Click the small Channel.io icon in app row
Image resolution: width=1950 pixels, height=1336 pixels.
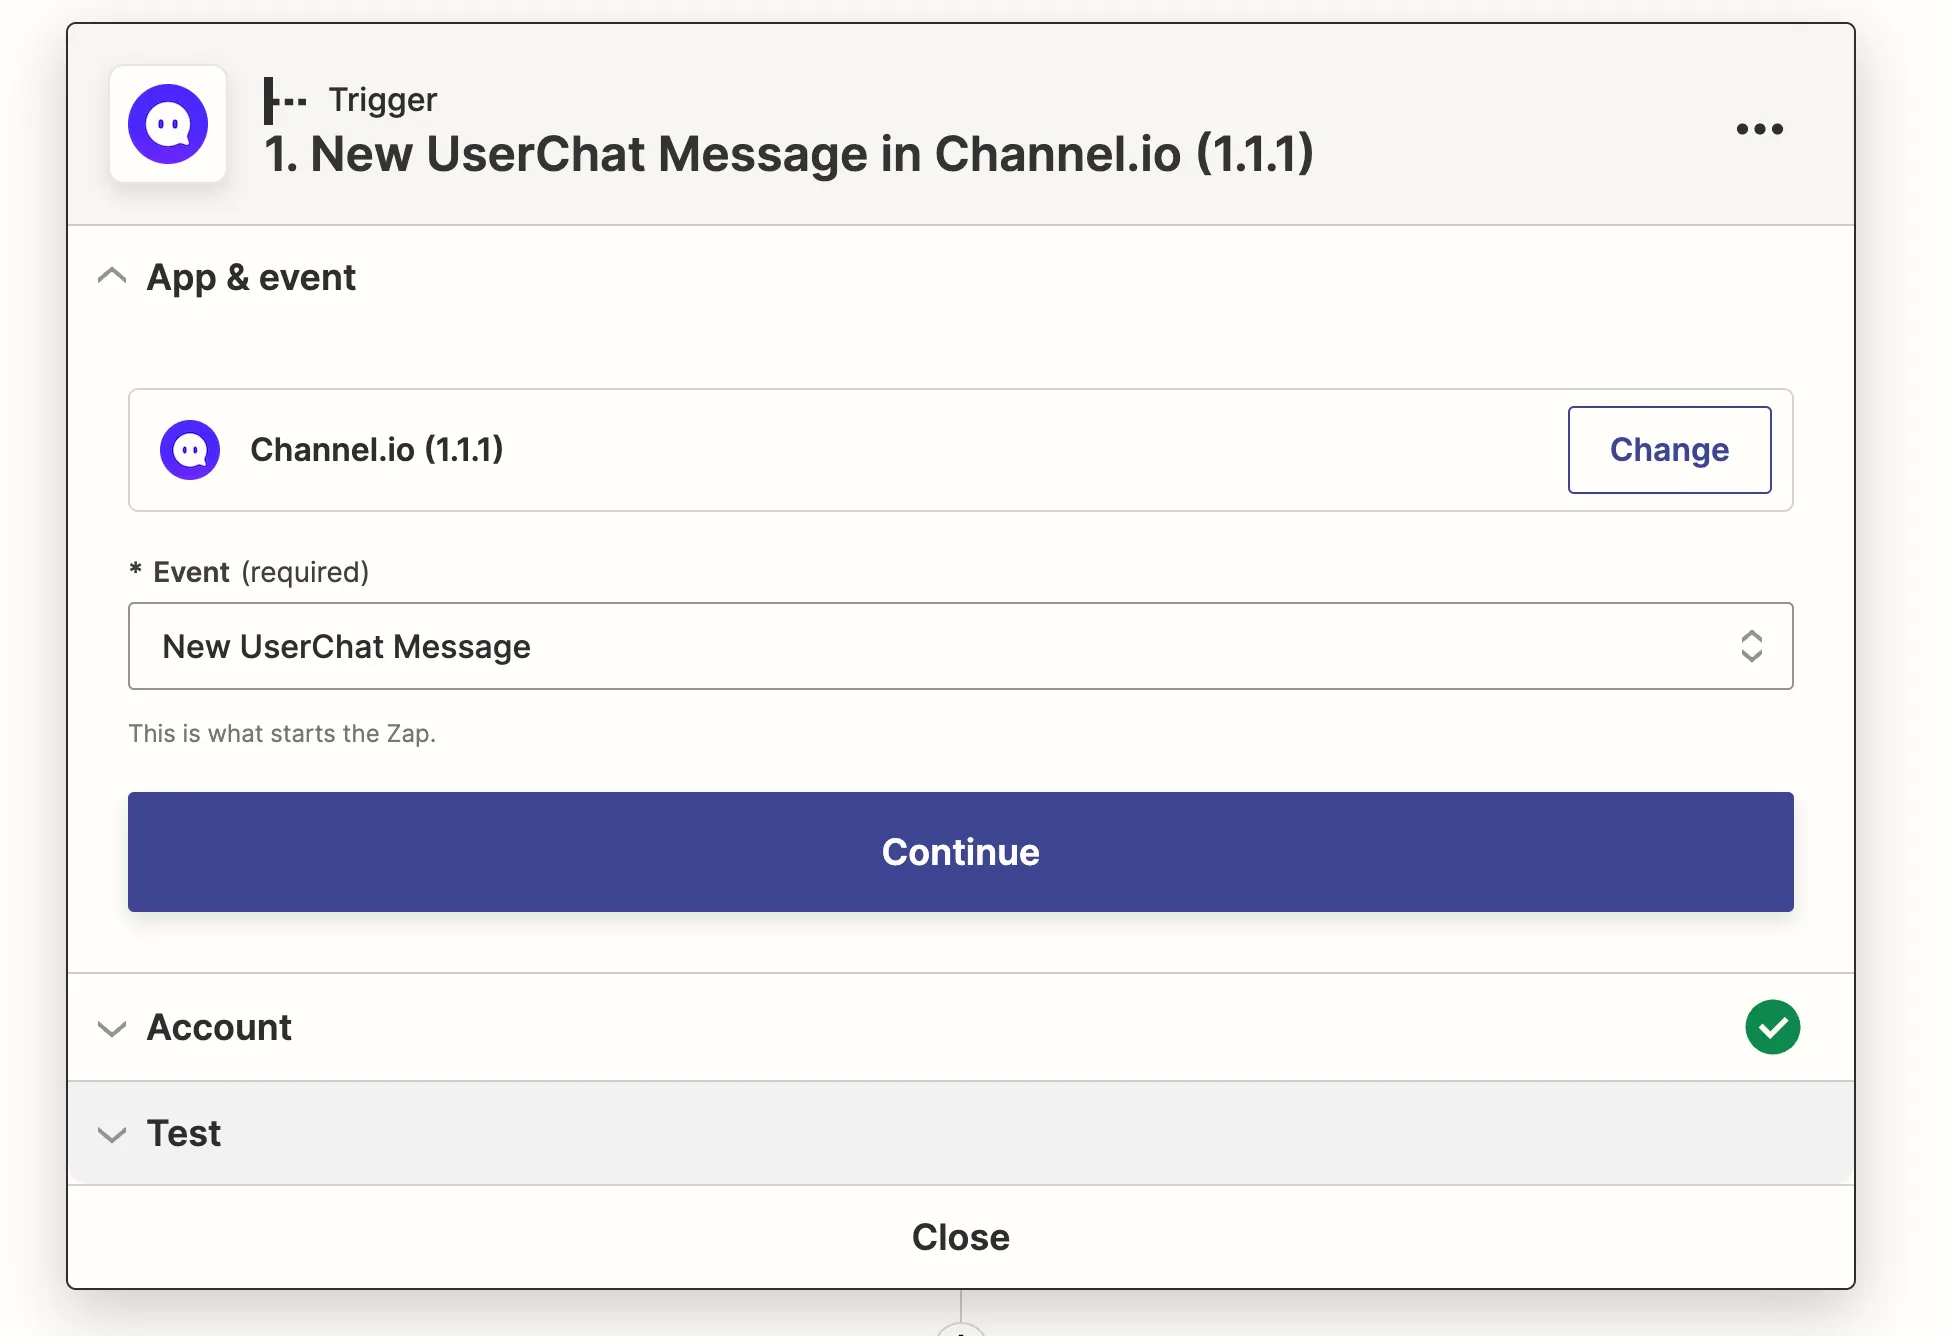click(x=190, y=450)
